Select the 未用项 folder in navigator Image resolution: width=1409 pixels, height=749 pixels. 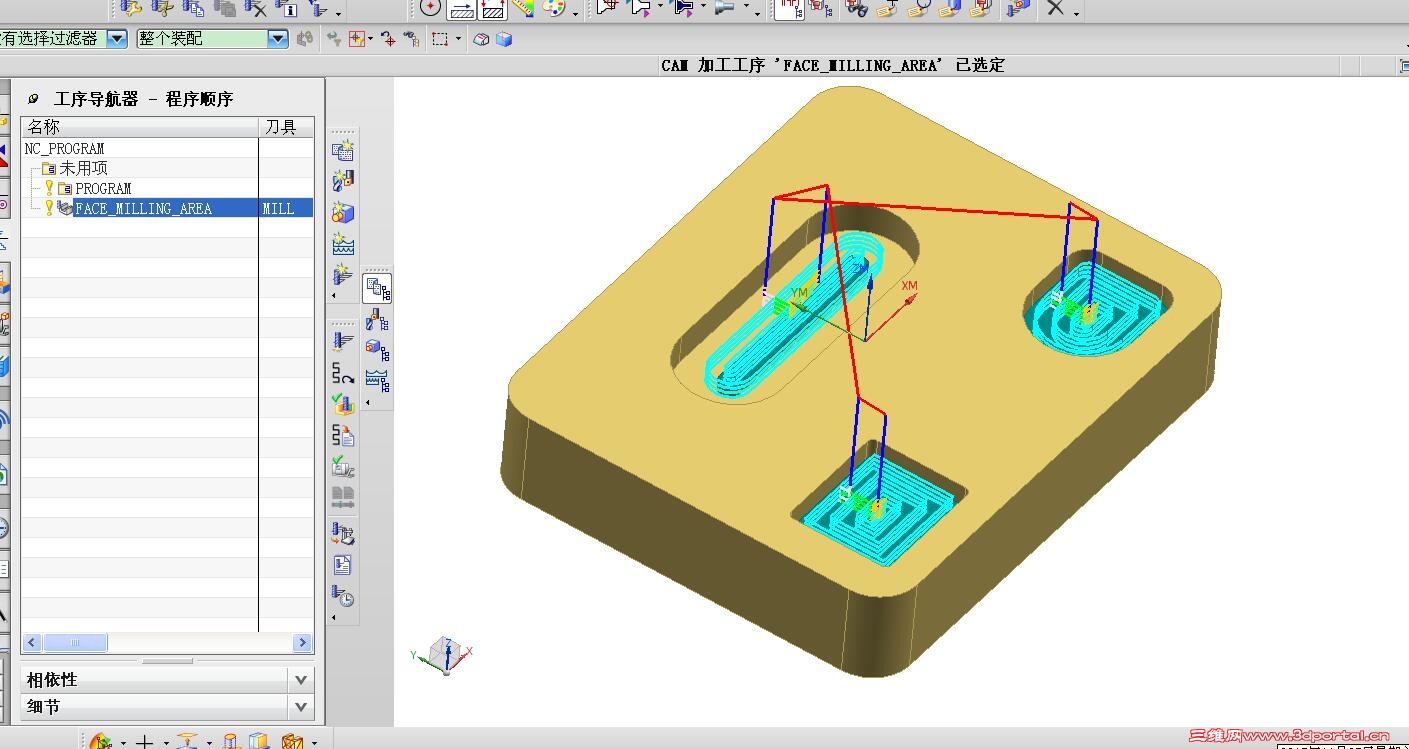pos(83,168)
